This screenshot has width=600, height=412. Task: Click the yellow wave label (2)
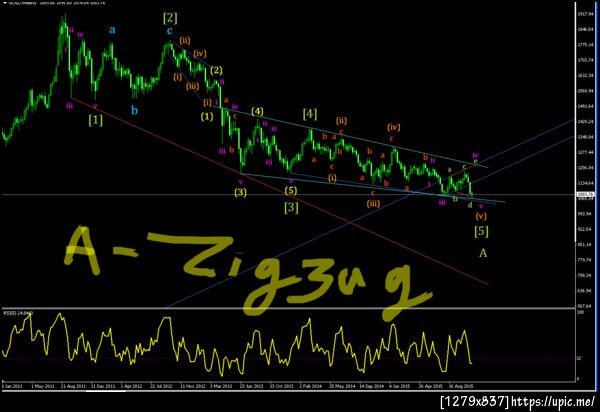click(216, 70)
